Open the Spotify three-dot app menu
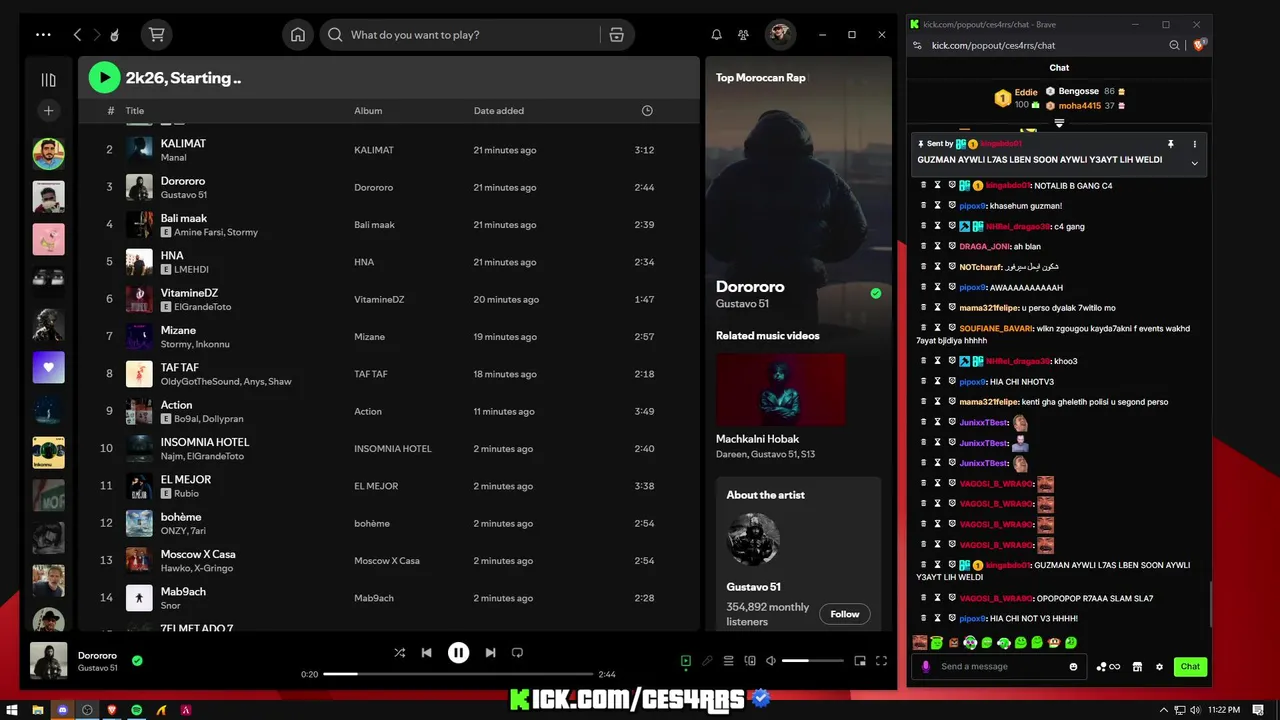Viewport: 1280px width, 720px height. [43, 34]
